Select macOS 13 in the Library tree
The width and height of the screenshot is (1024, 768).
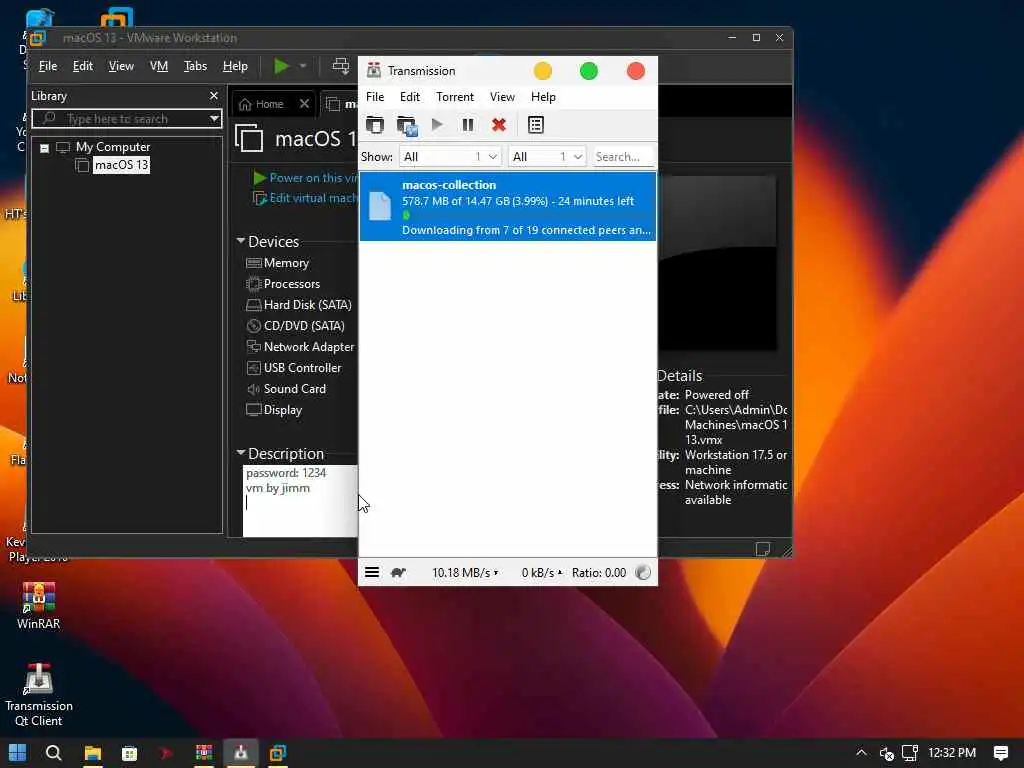coord(121,165)
